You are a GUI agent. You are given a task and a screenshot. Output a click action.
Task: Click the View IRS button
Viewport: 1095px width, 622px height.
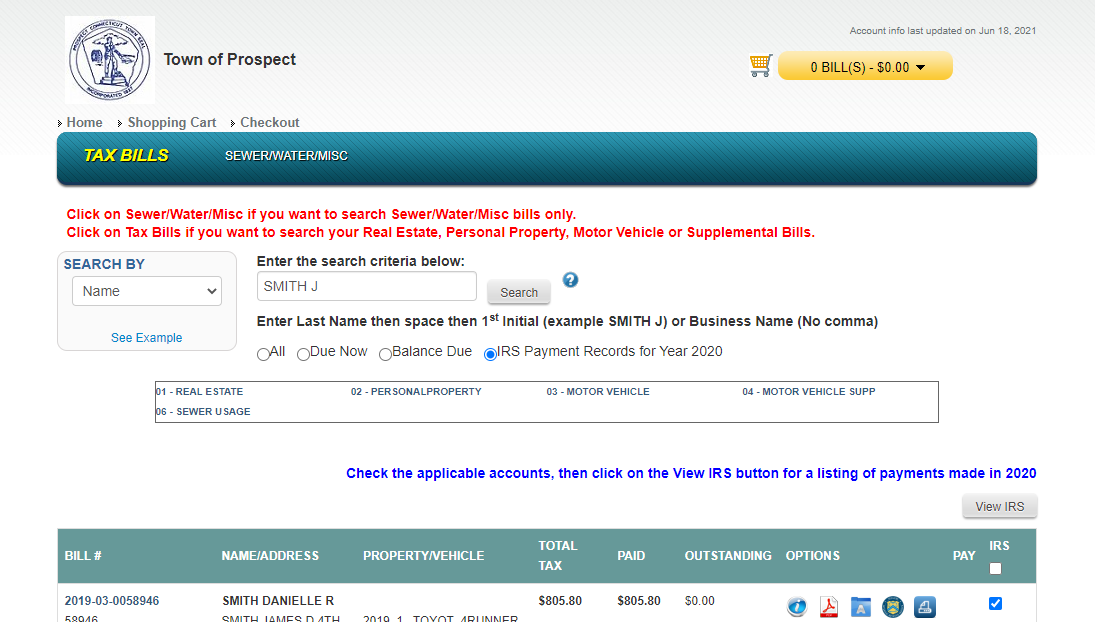[x=999, y=507]
